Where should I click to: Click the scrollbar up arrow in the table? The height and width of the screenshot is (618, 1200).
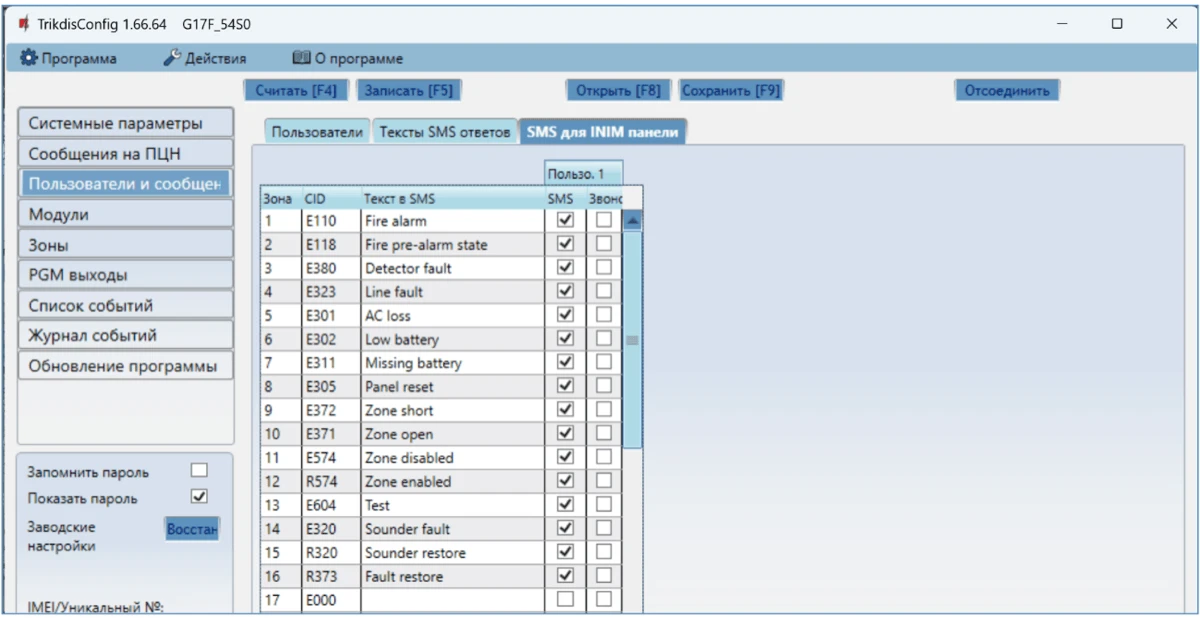tap(632, 221)
